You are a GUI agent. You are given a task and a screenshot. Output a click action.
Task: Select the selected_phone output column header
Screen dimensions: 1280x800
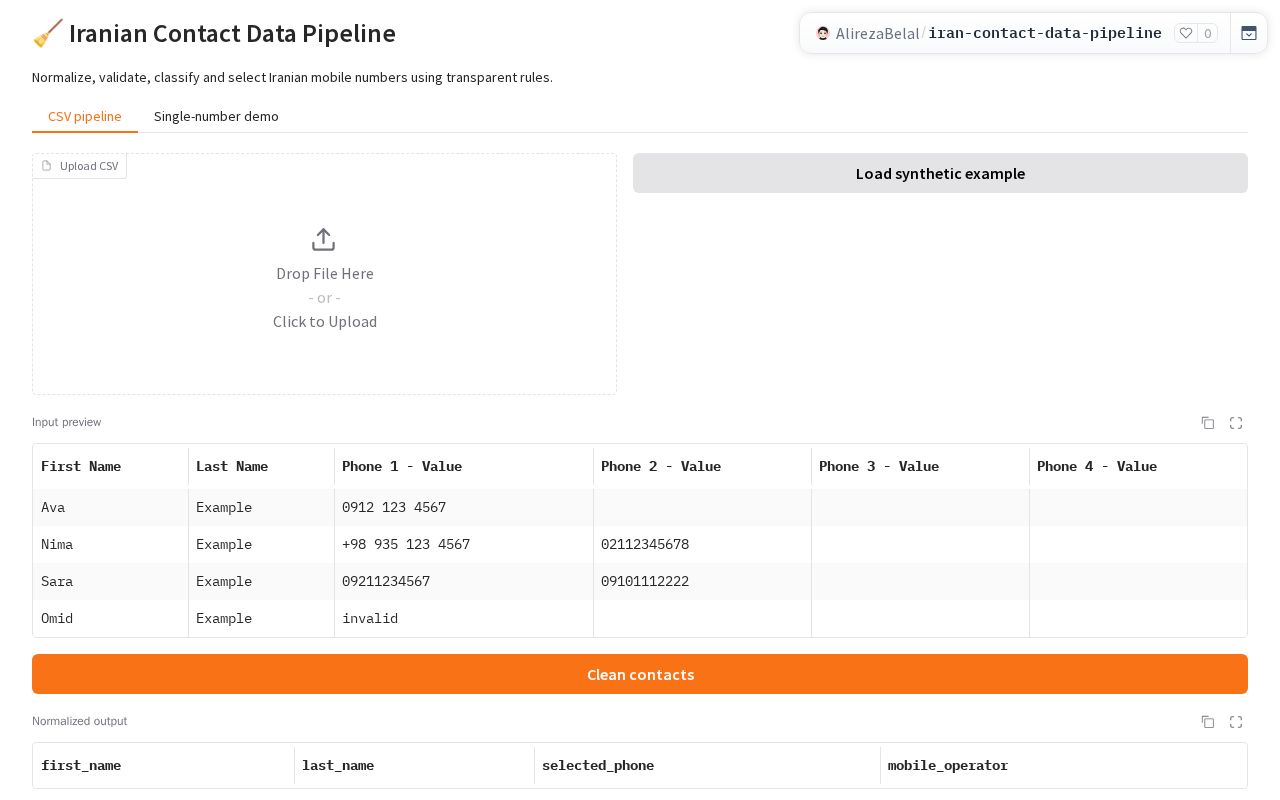pyautogui.click(x=708, y=765)
